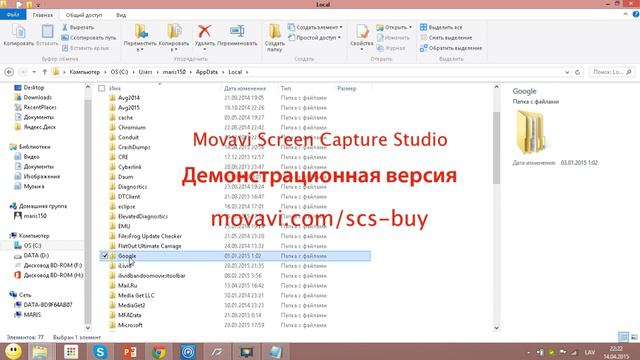Open File Explorer taskbar icon
The image size is (640, 360).
pos(40,351)
